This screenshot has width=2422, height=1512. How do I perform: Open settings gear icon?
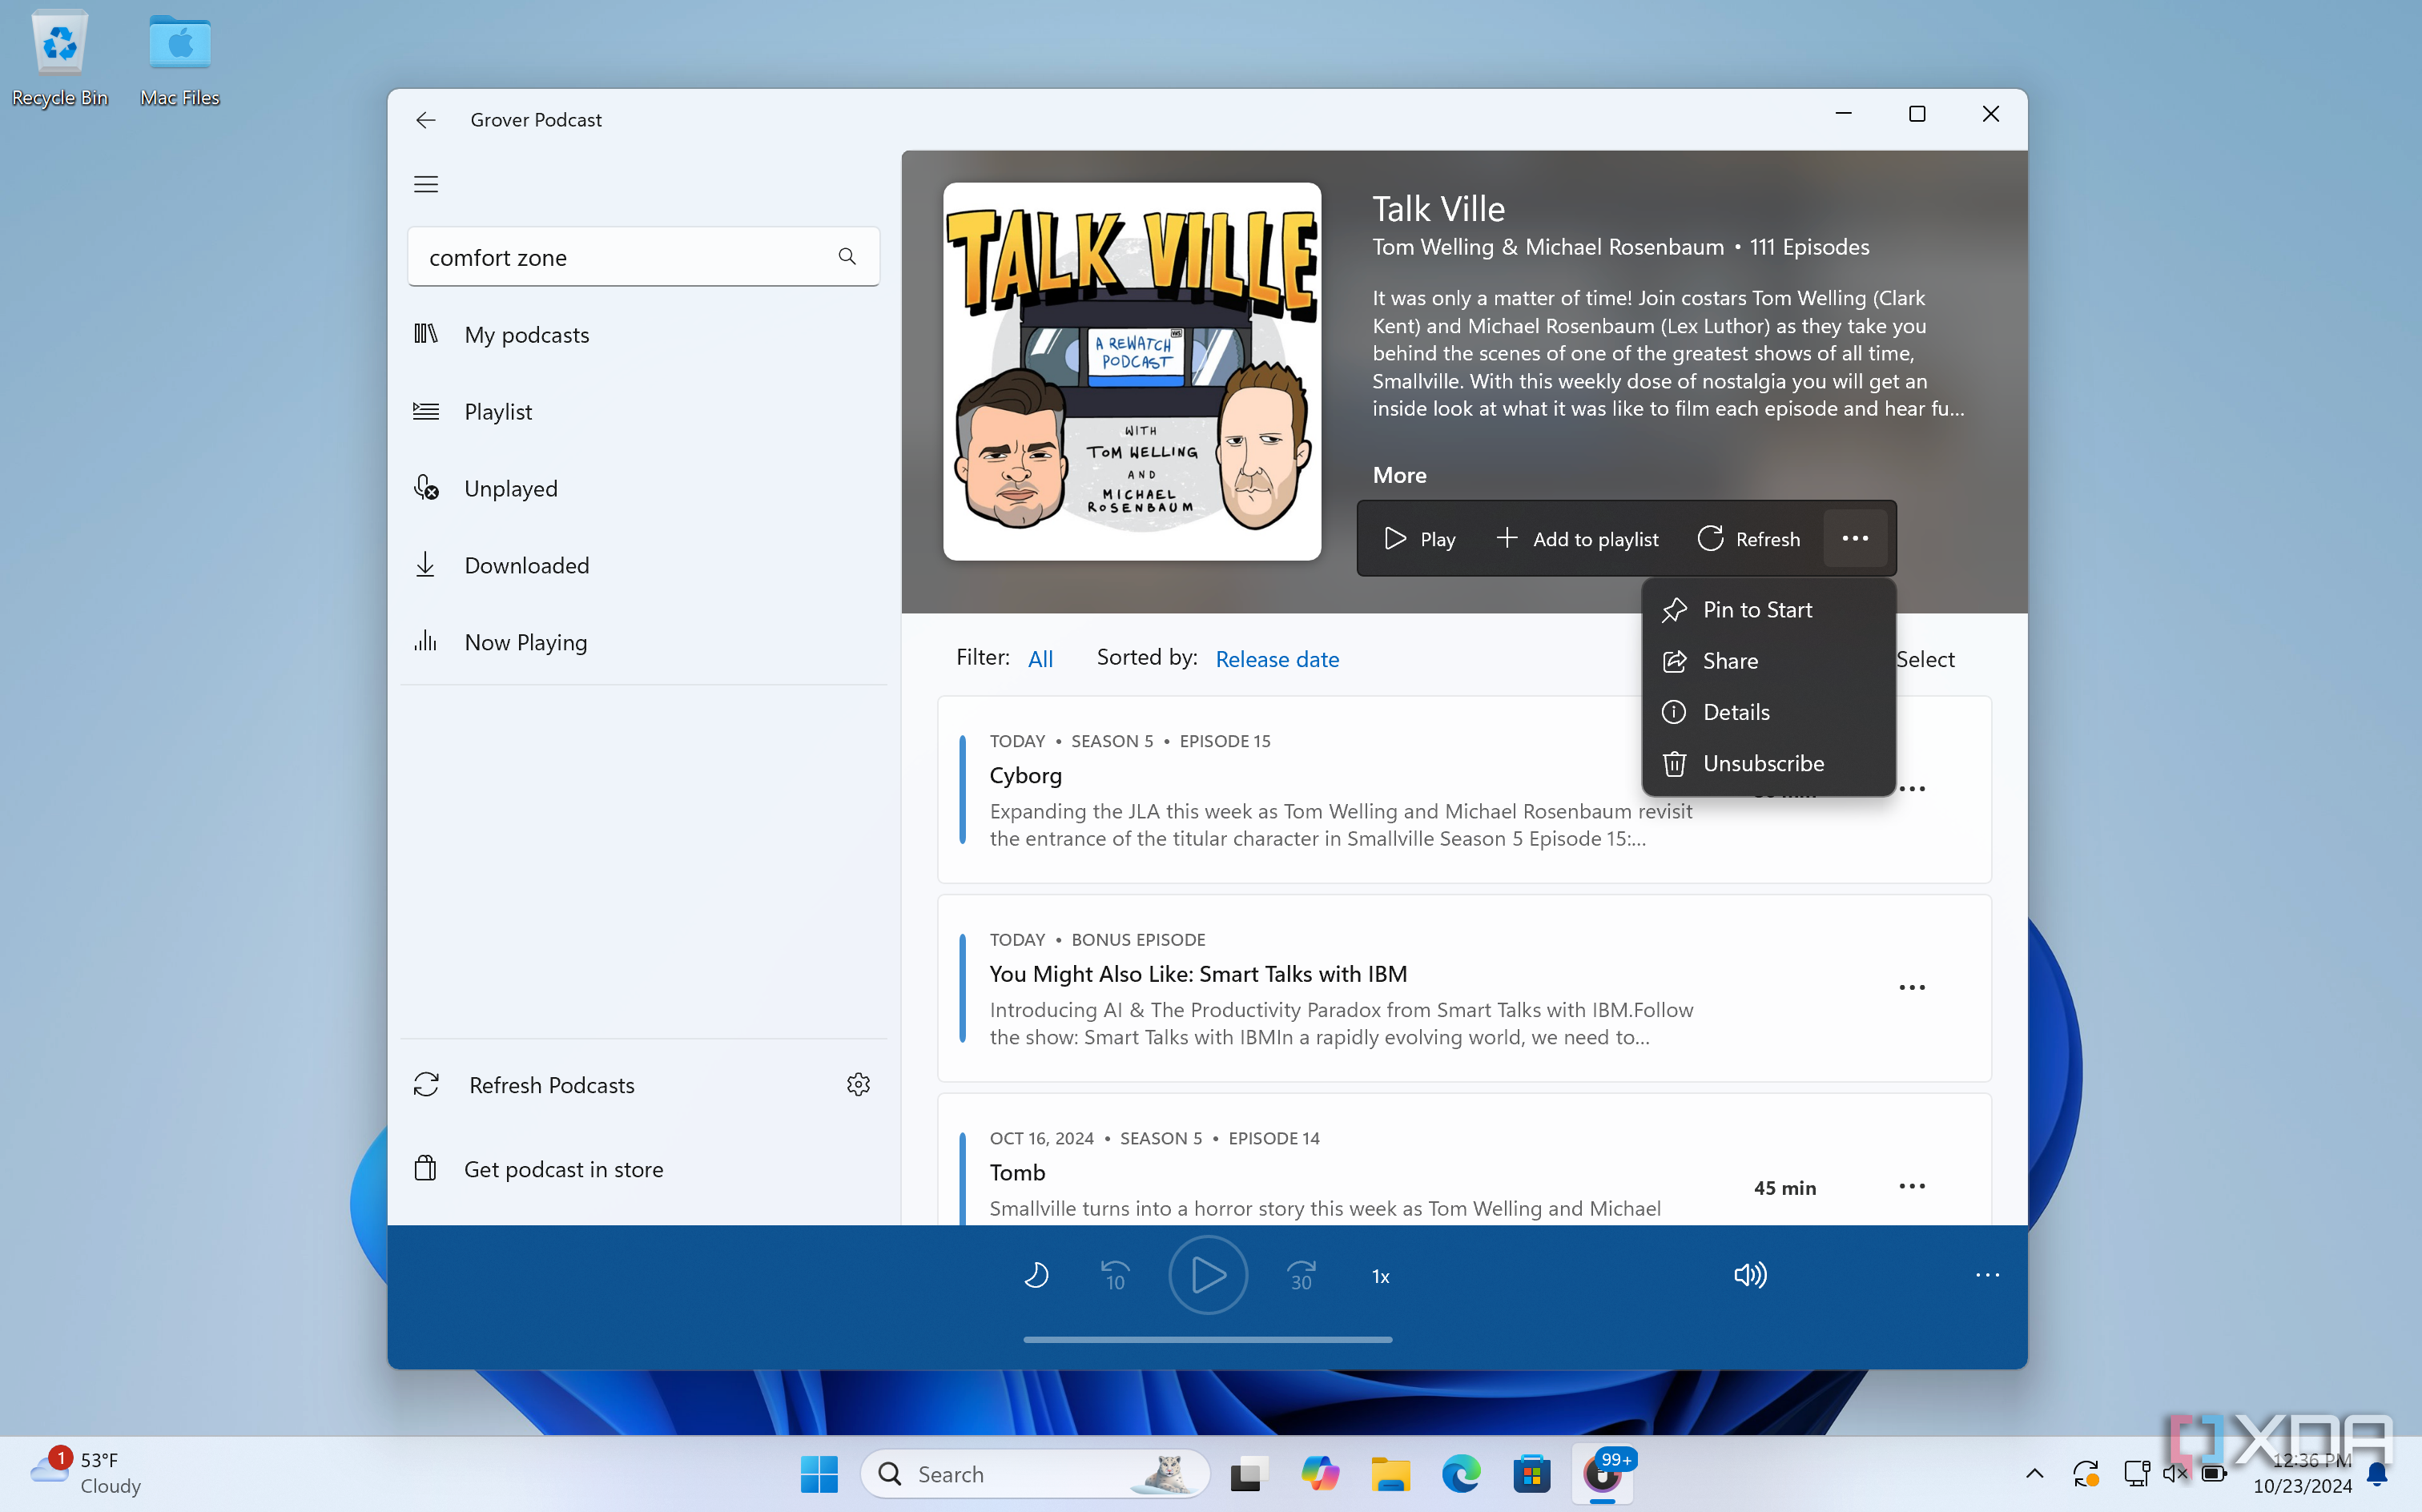(x=858, y=1085)
